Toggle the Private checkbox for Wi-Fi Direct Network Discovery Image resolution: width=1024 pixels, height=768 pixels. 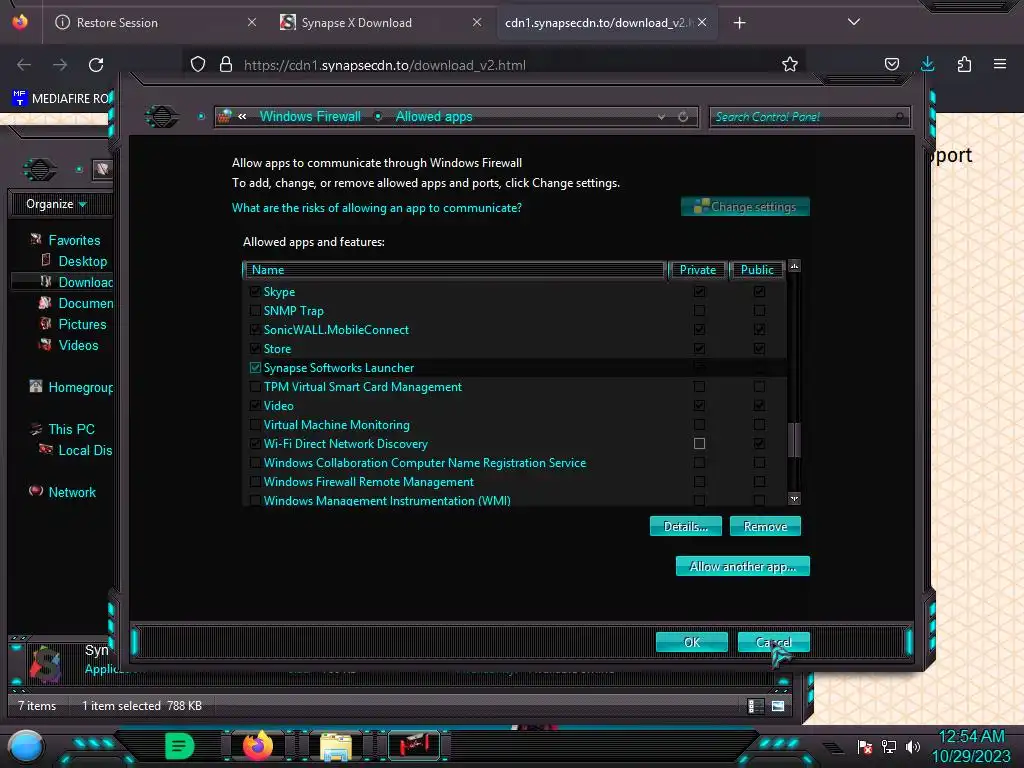point(699,443)
